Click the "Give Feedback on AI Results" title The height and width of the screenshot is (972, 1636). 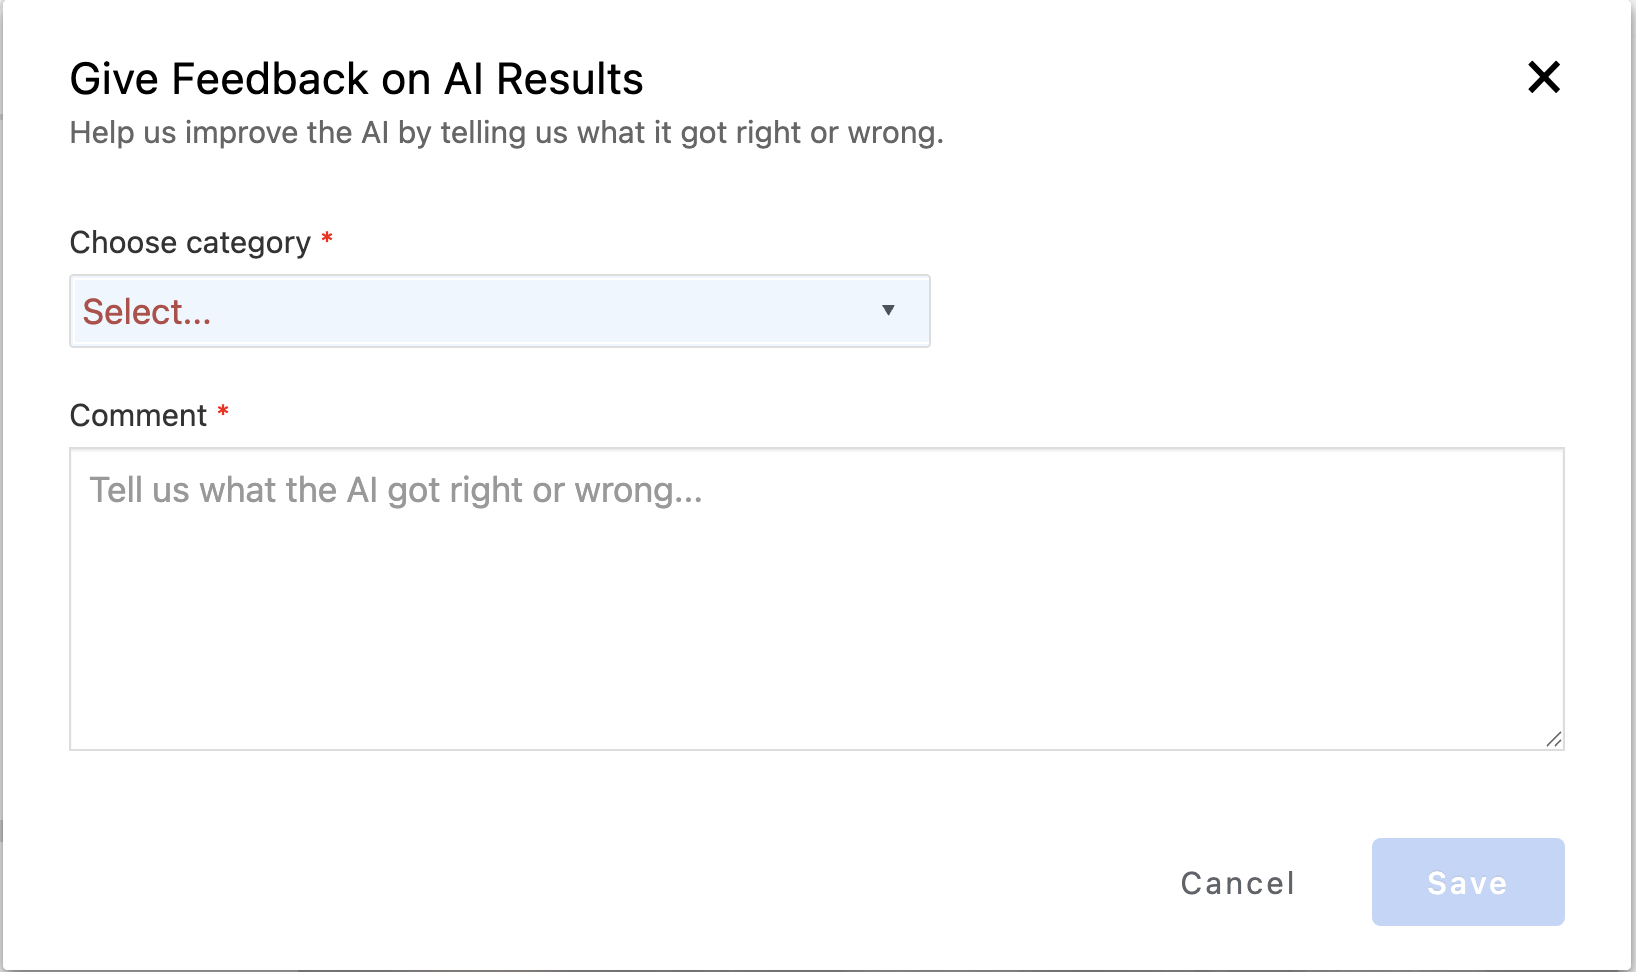(356, 79)
